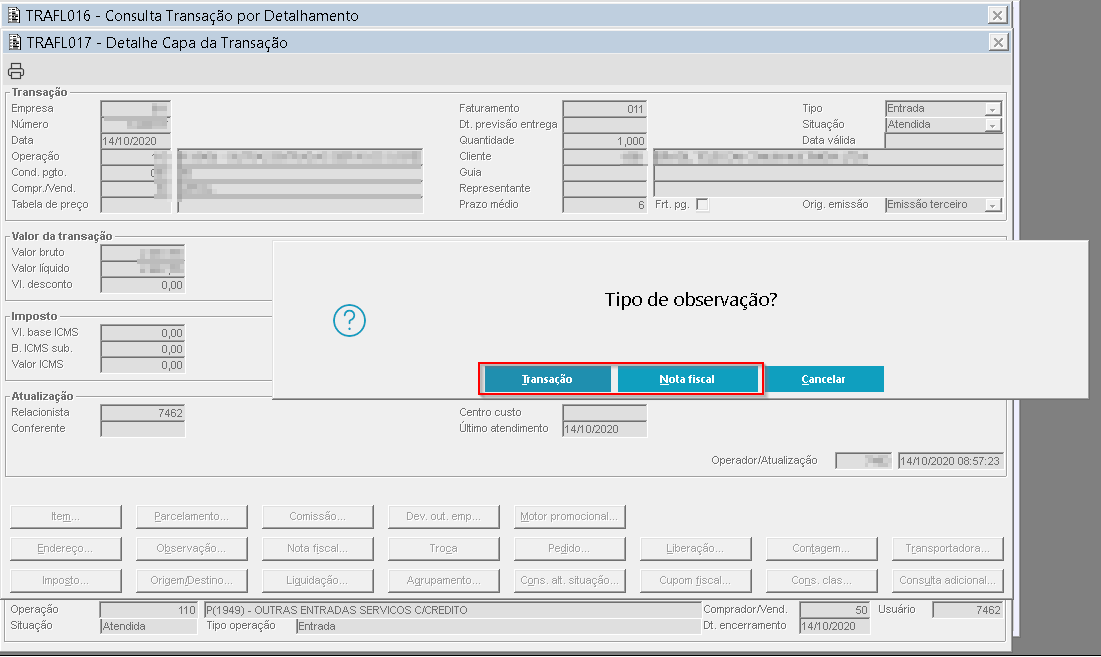Open the Cupom fiscal... button
The image size is (1101, 657).
click(695, 581)
